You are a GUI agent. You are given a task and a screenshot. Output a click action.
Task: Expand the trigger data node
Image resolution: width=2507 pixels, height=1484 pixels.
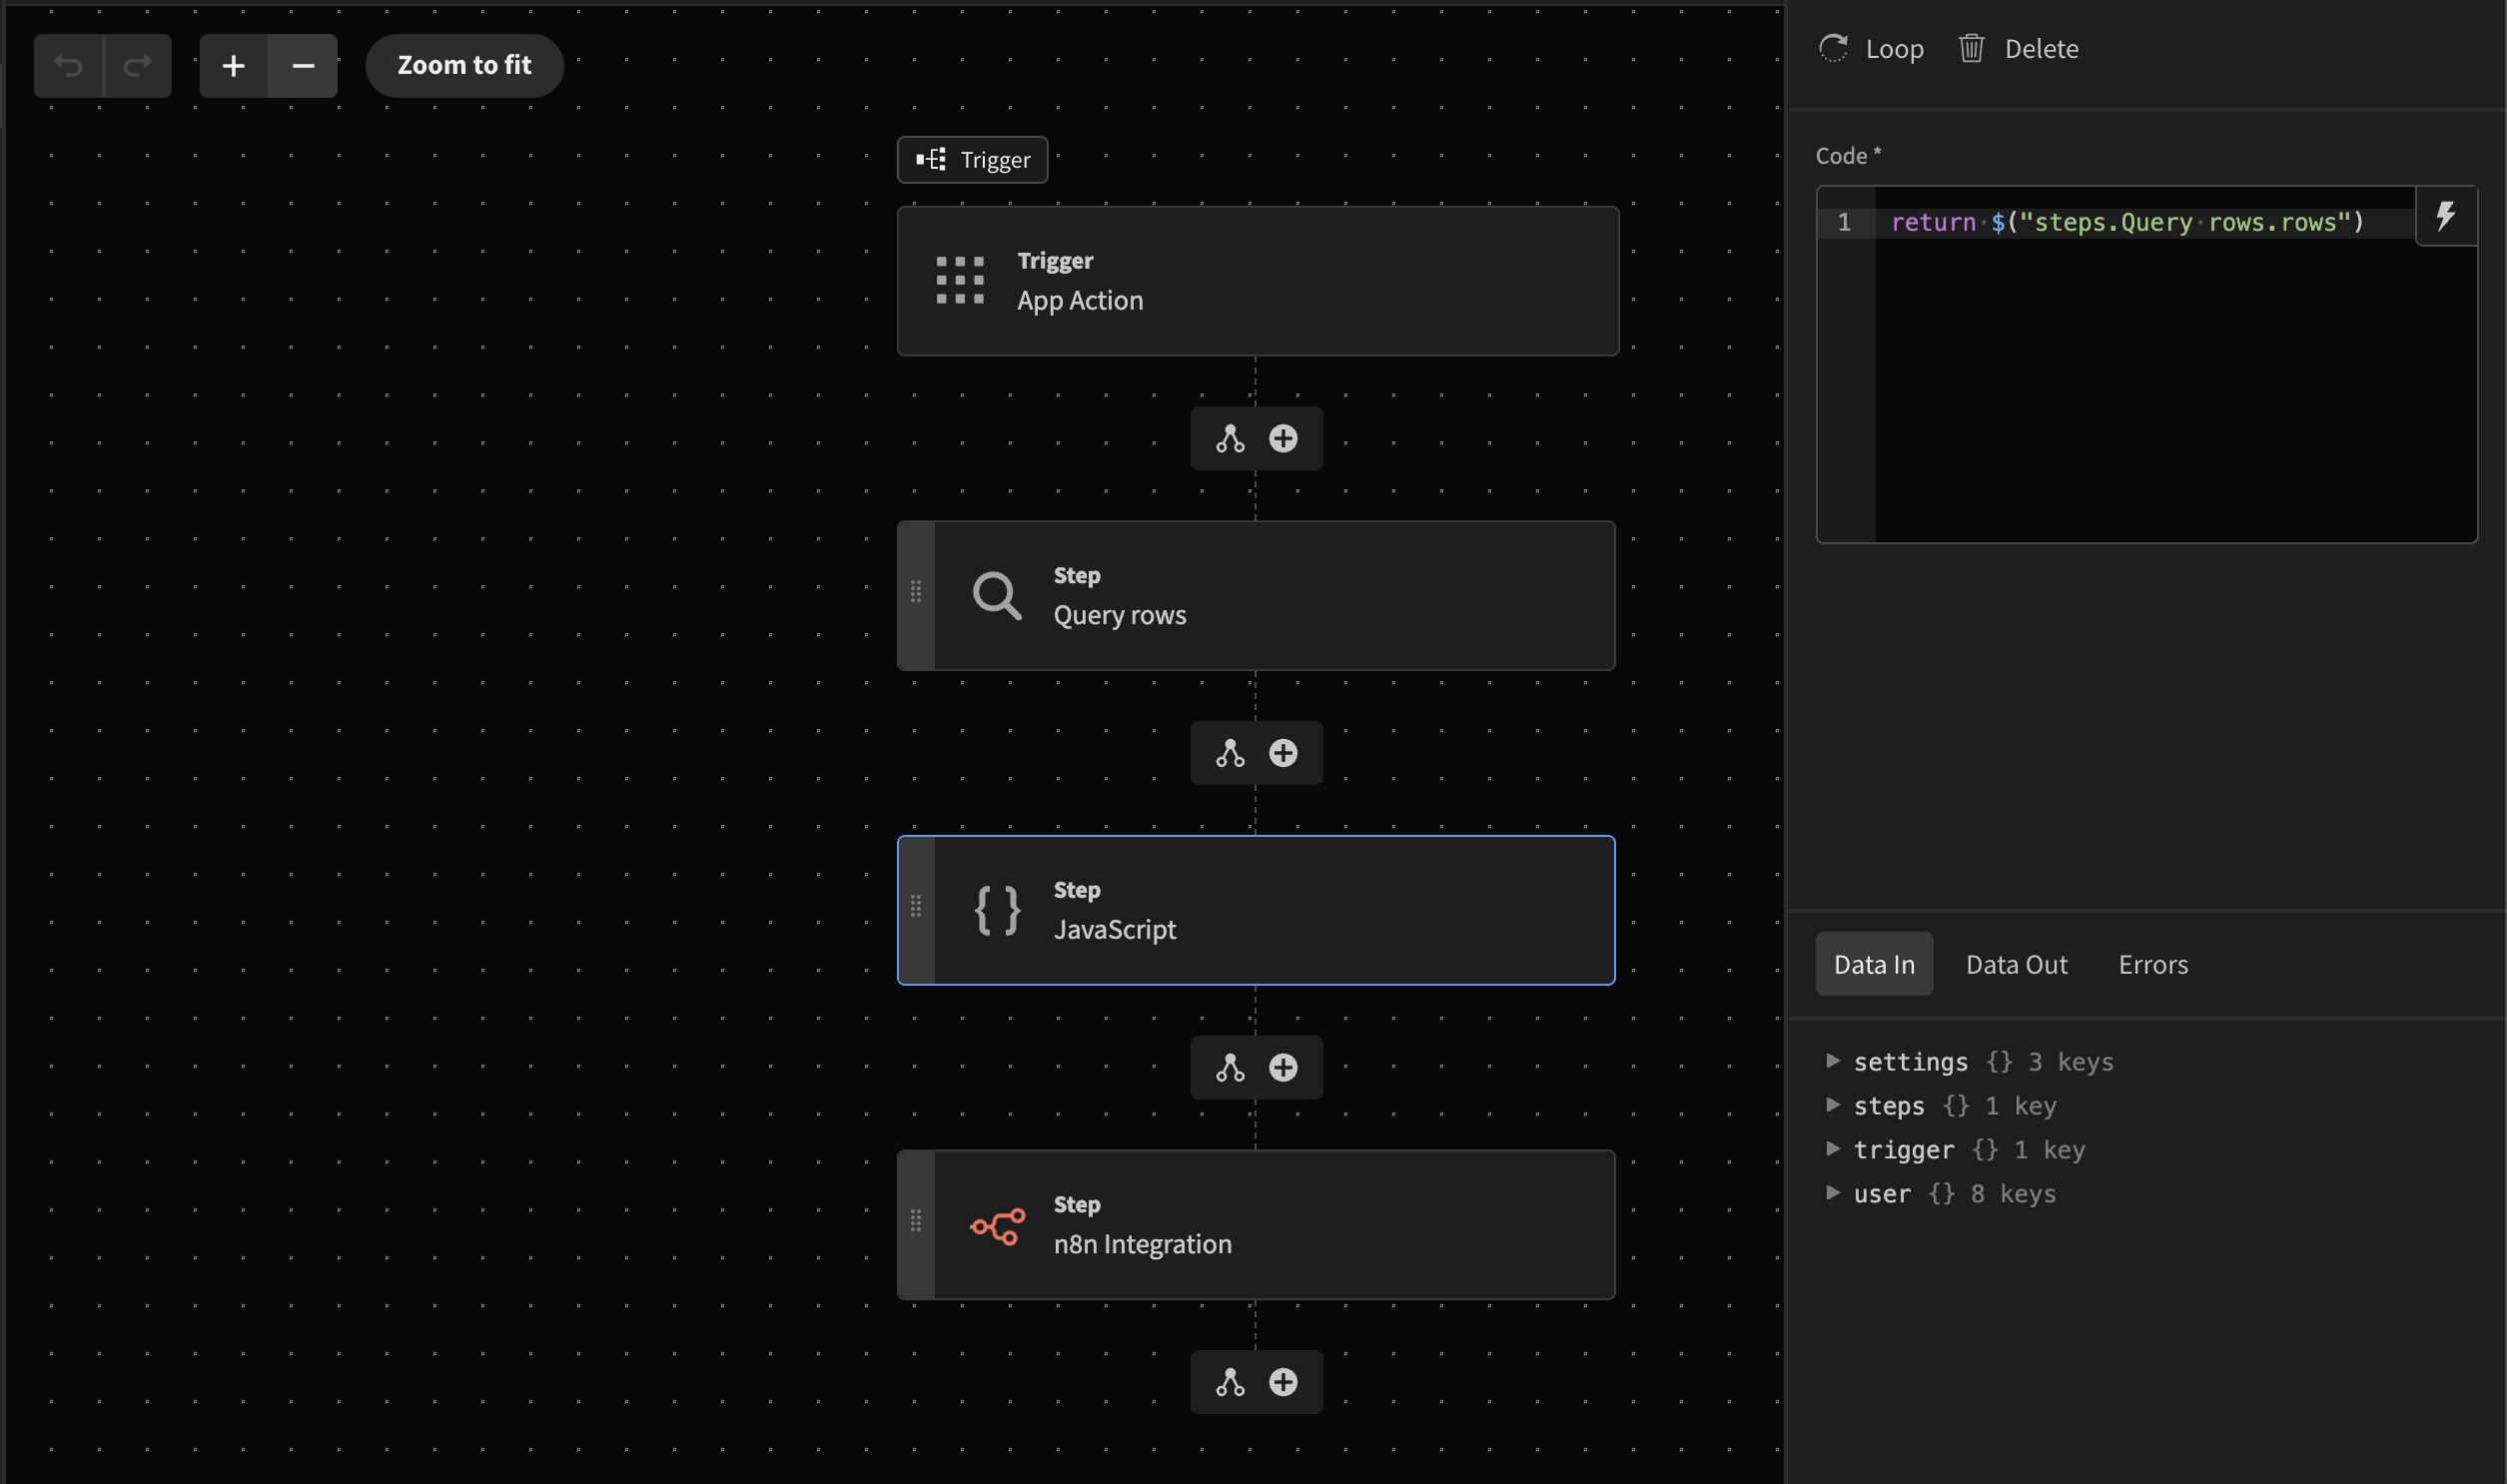[x=1832, y=1149]
